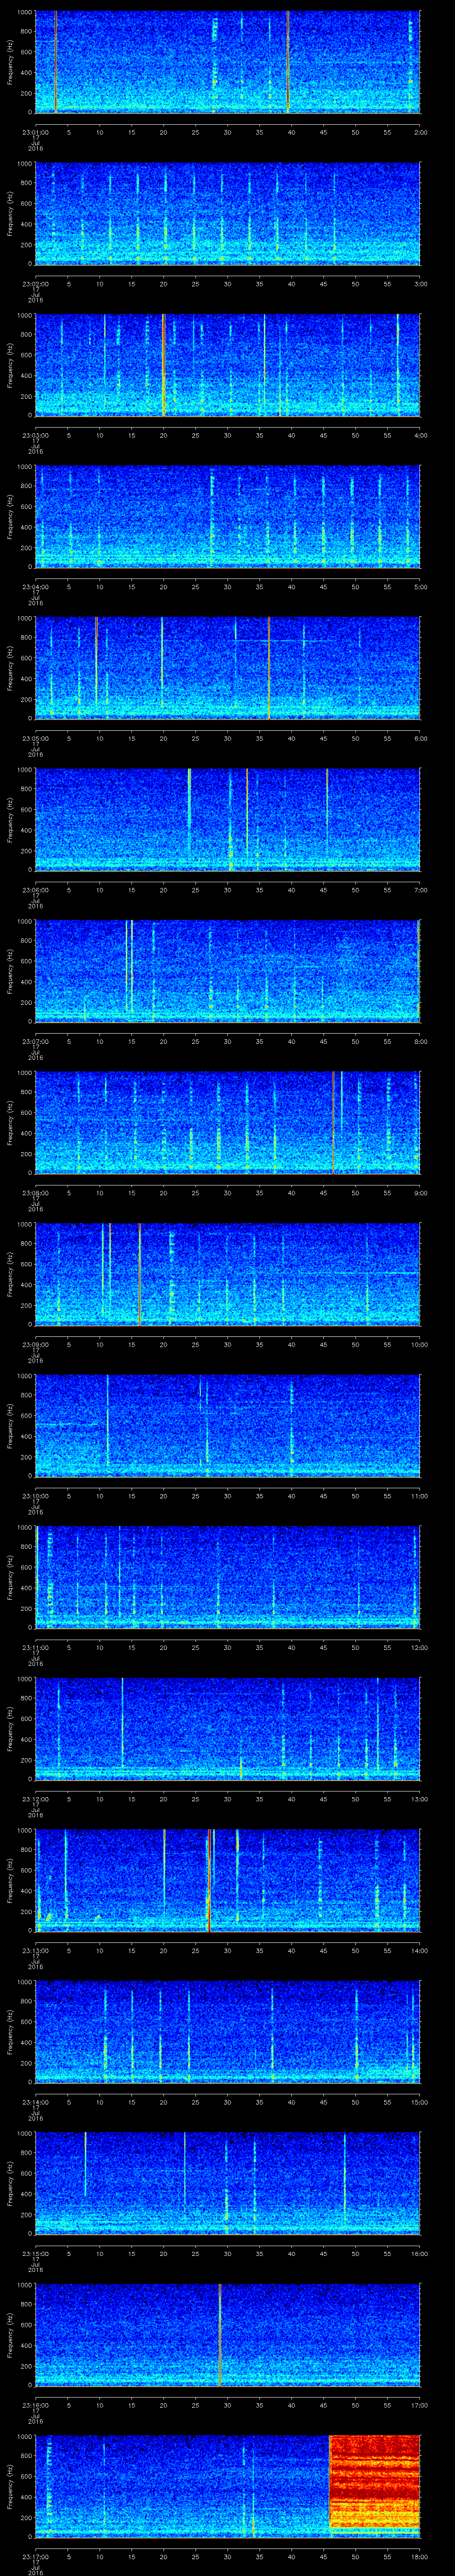Mark the orange line near 16s in 23:09 panel
This screenshot has height=2576, width=455.
[x=140, y=1274]
